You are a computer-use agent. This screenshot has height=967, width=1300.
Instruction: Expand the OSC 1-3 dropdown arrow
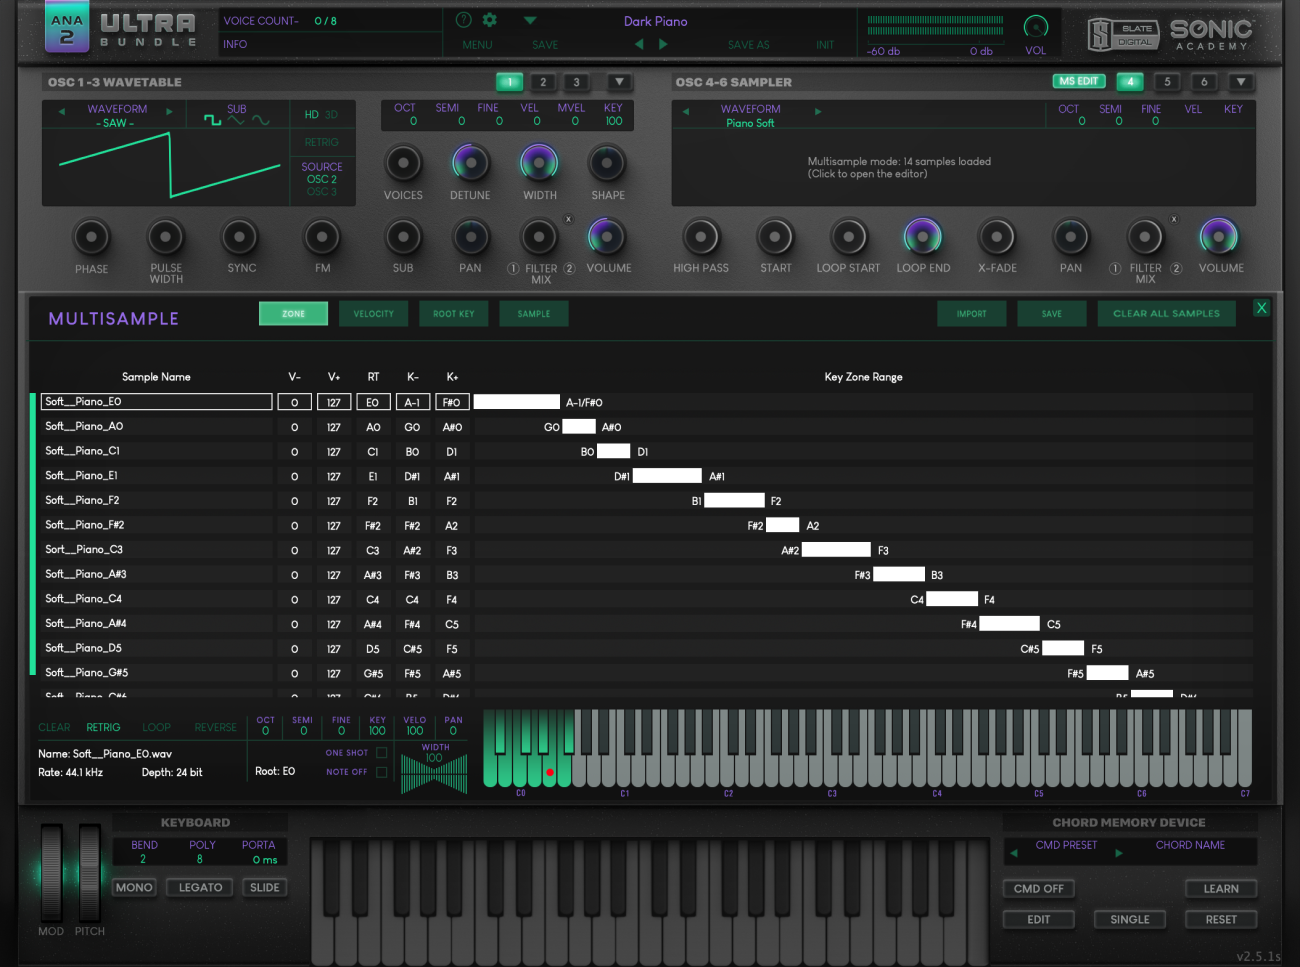pyautogui.click(x=619, y=82)
